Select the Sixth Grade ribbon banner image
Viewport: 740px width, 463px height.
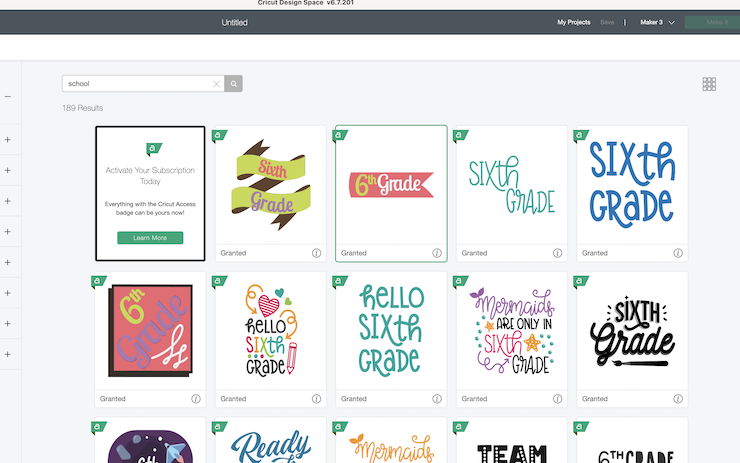[271, 185]
